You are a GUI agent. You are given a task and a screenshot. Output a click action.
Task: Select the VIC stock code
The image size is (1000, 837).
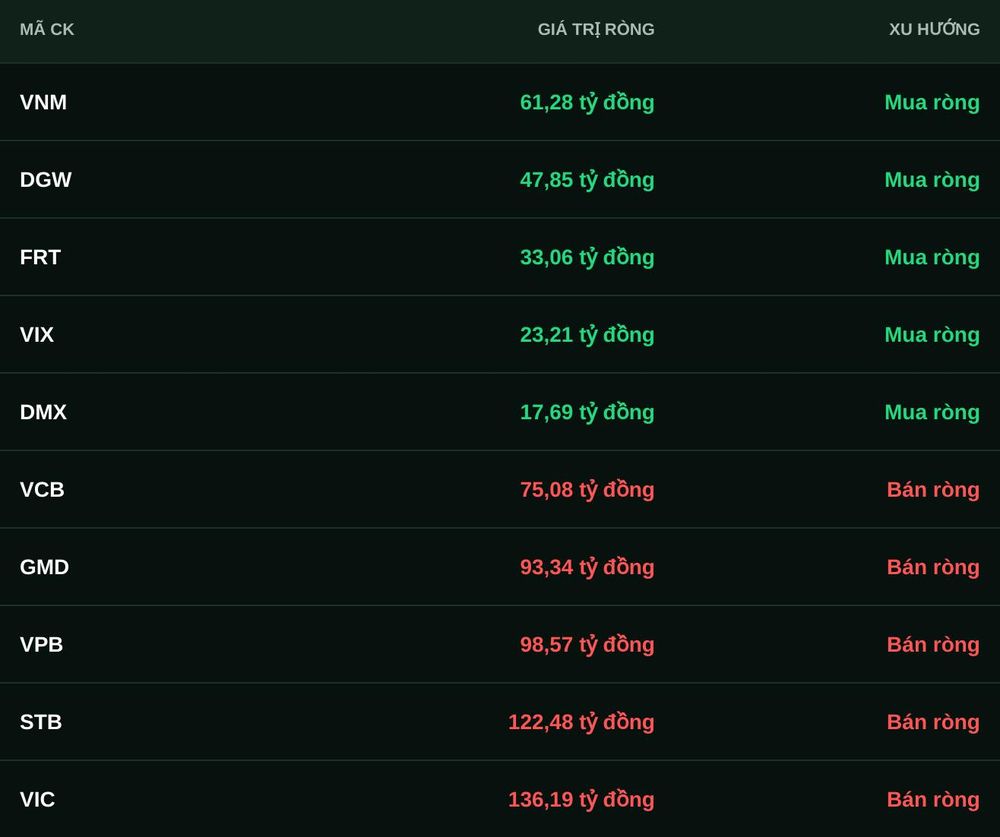[x=37, y=799]
